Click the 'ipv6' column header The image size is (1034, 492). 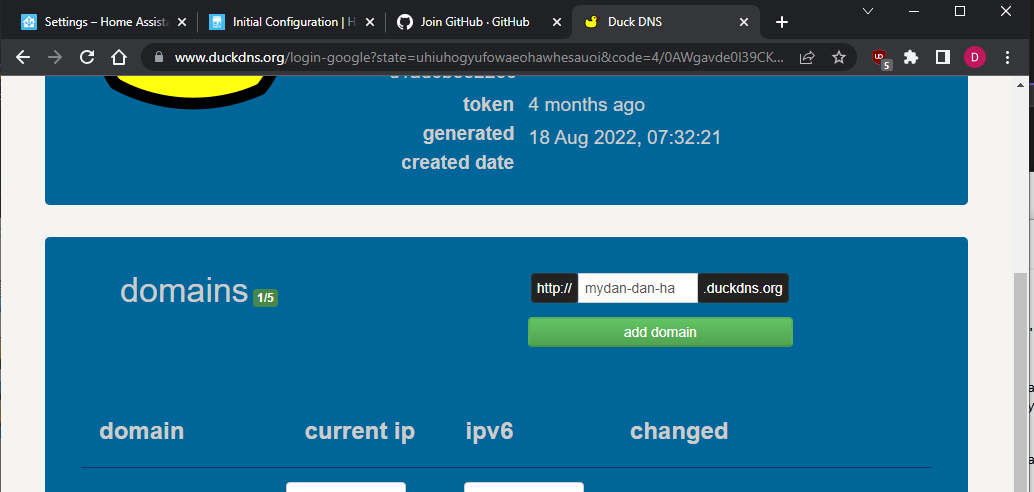[489, 432]
